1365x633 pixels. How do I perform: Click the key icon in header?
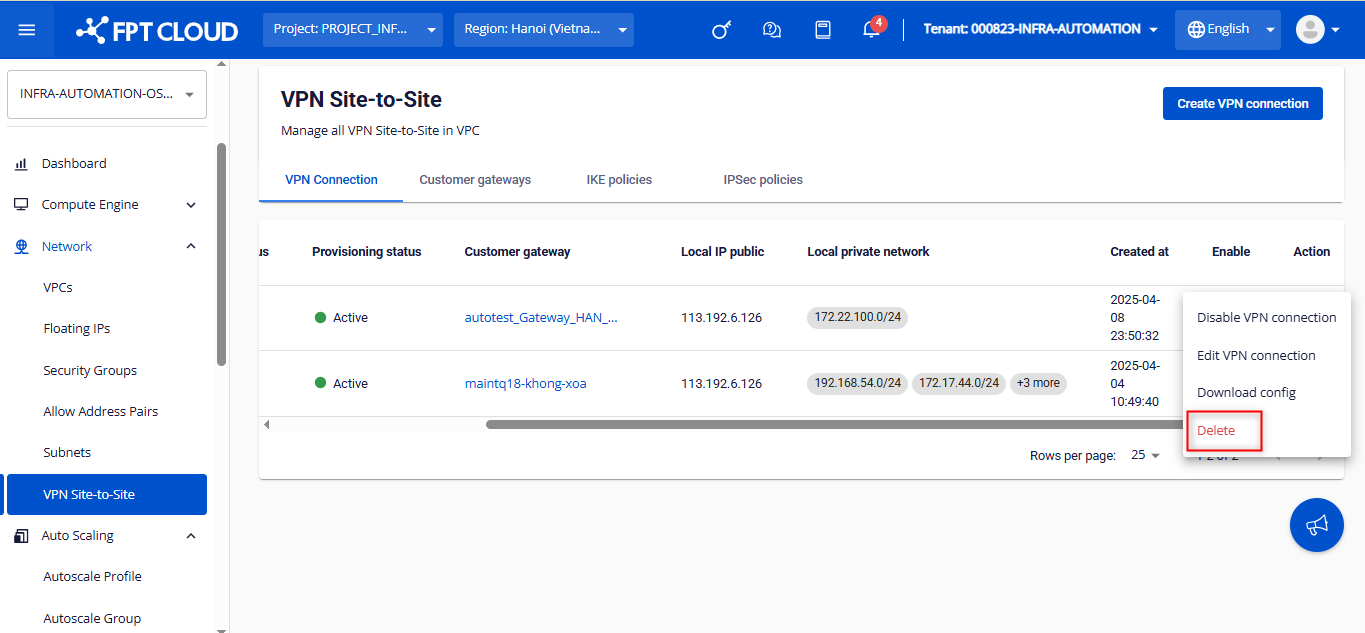pyautogui.click(x=720, y=30)
